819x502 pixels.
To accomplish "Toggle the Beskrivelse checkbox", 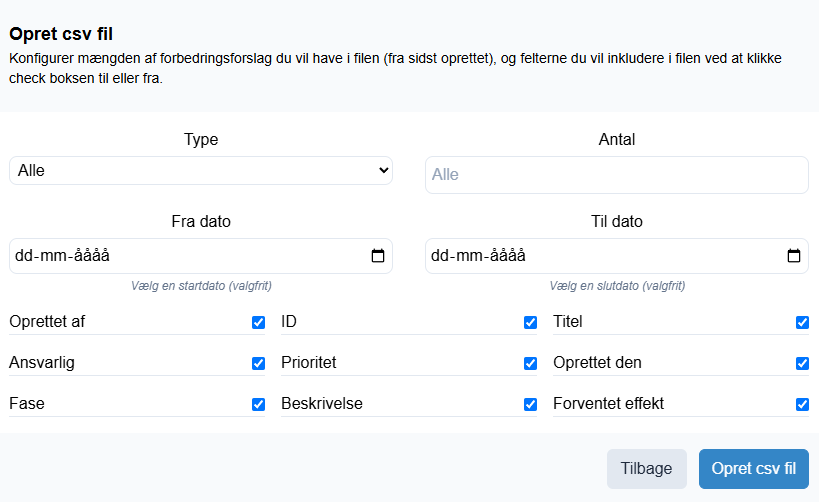I will pyautogui.click(x=530, y=404).
